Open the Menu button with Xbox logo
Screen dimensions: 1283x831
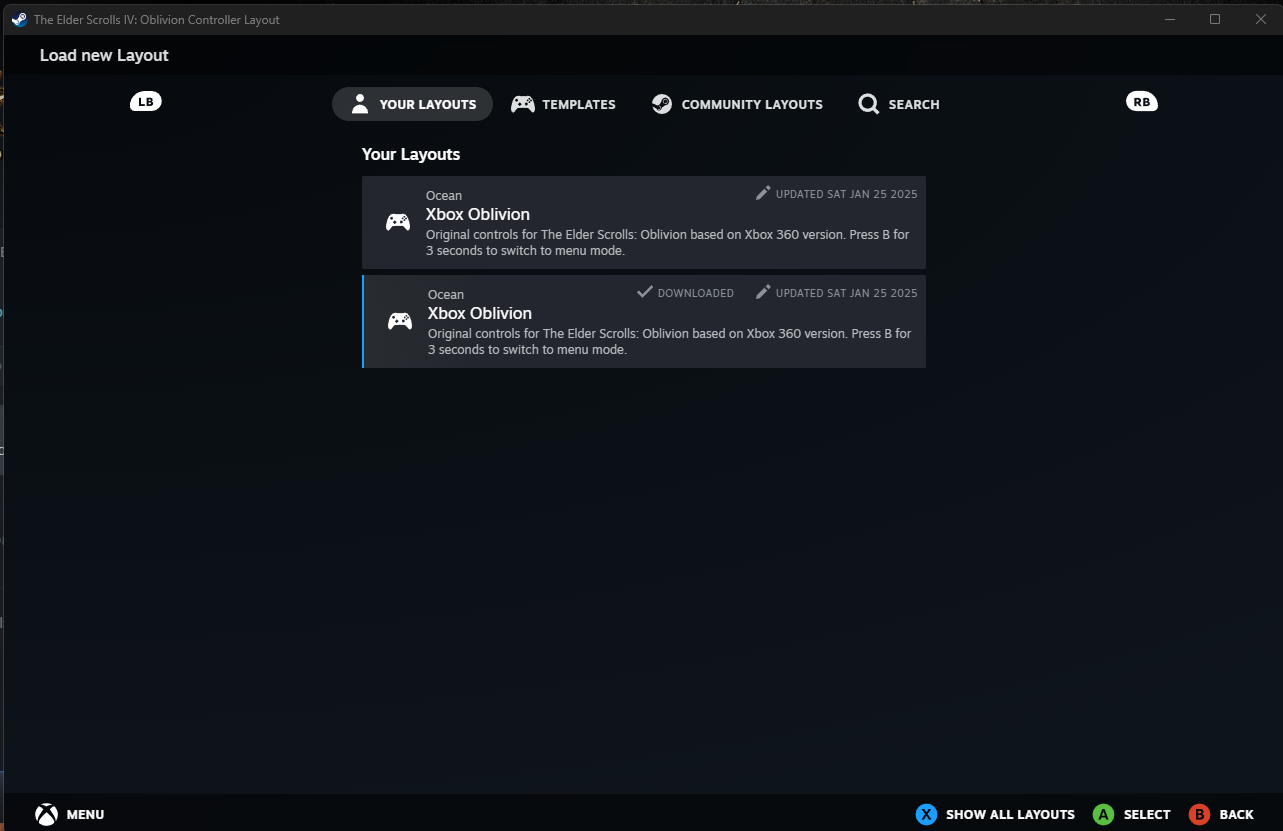(x=70, y=814)
